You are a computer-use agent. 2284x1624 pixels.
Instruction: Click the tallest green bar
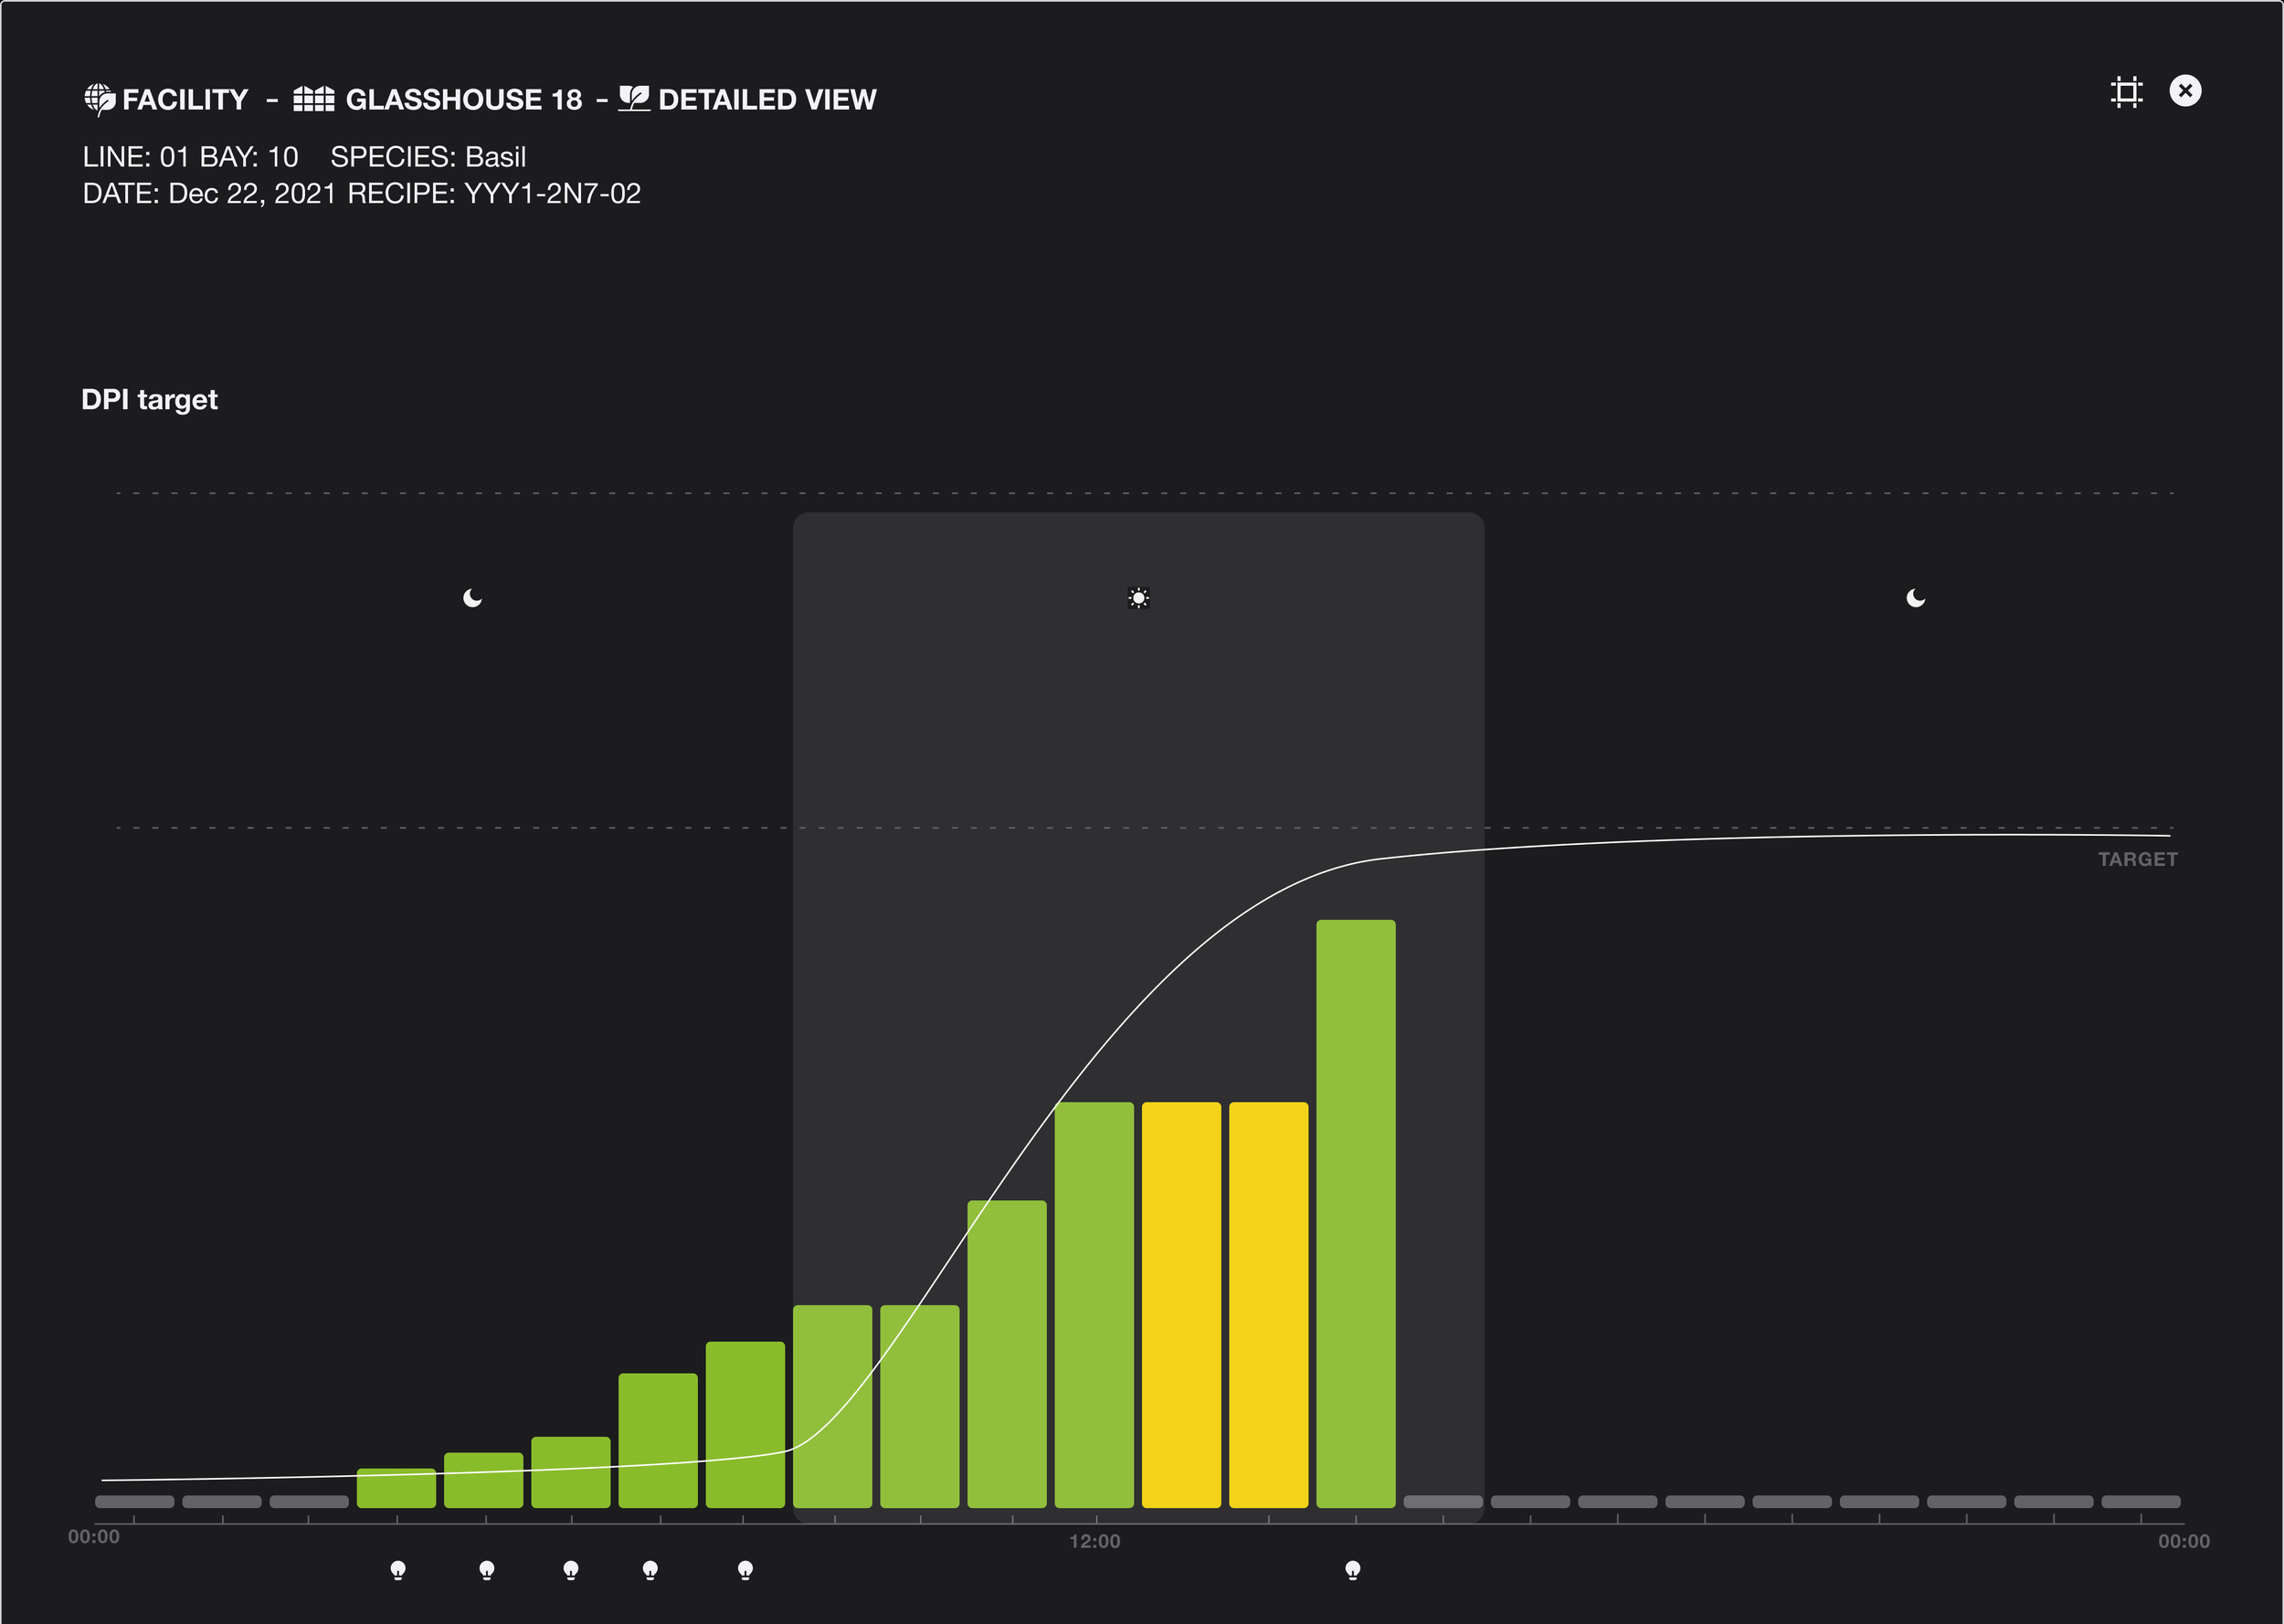(1355, 1212)
